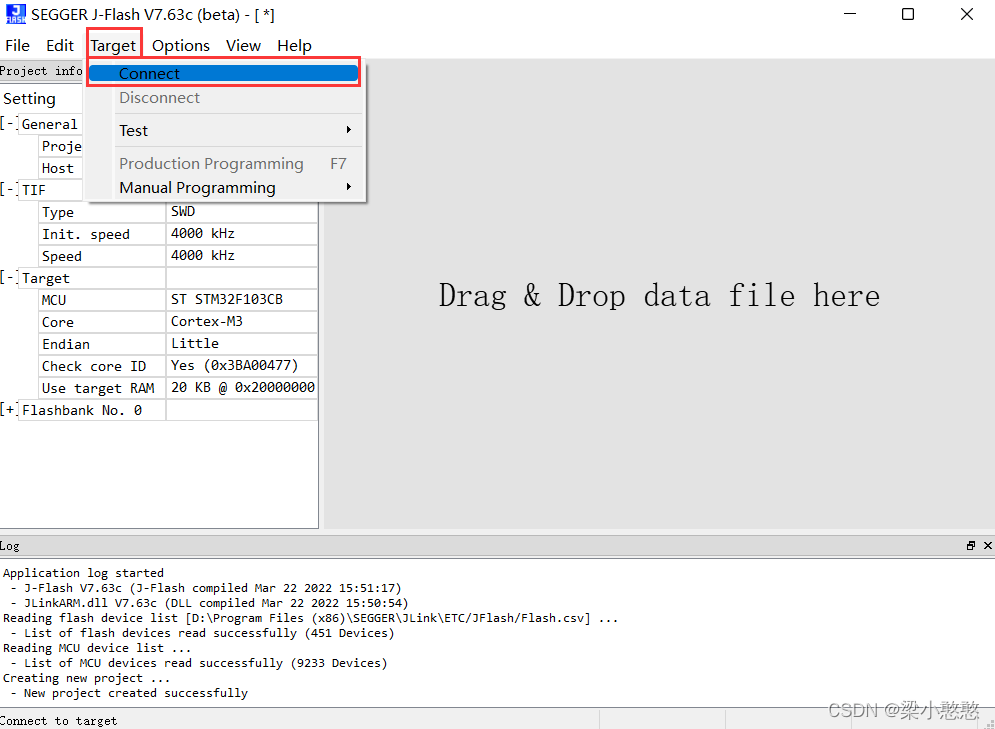Open the File menu
This screenshot has height=729, width=995.
coord(17,46)
